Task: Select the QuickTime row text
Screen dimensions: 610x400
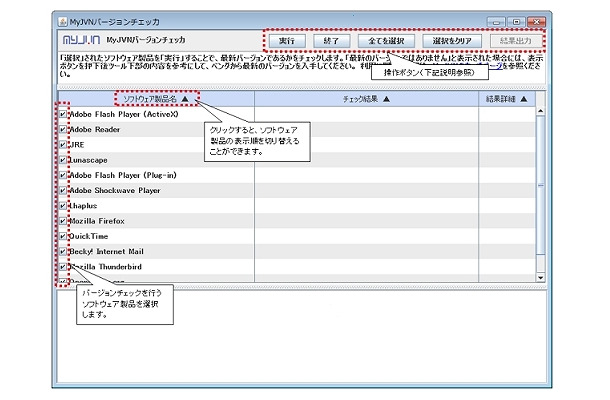Action: click(88, 236)
